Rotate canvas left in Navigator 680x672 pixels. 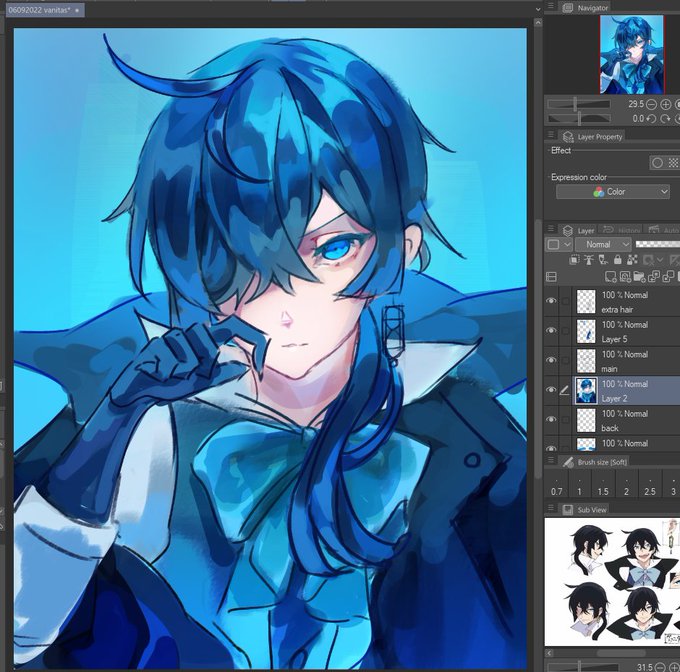pos(651,119)
